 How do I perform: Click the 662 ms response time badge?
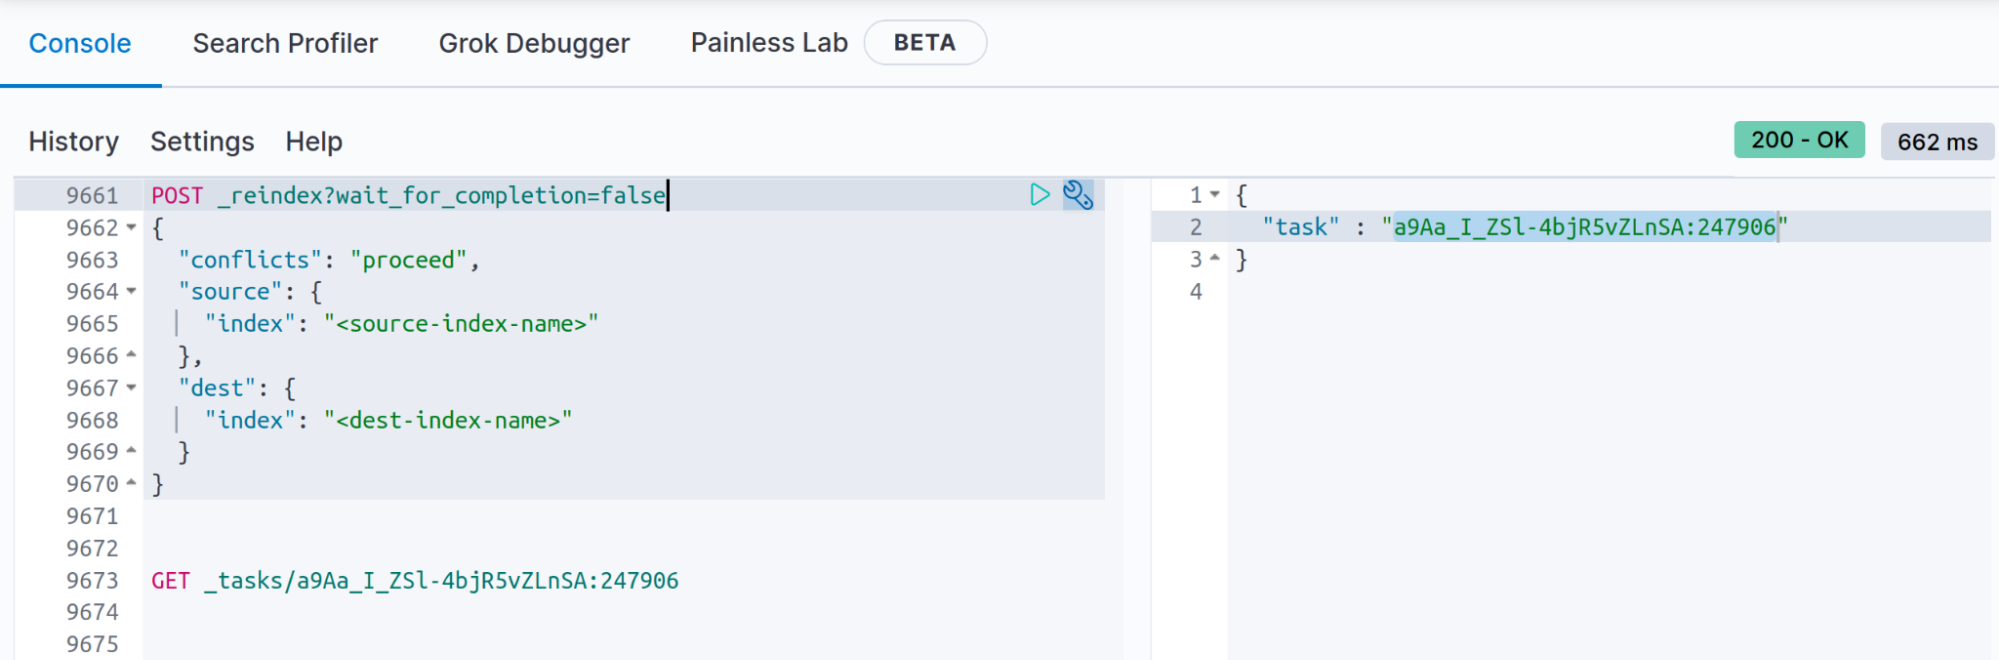[1936, 142]
